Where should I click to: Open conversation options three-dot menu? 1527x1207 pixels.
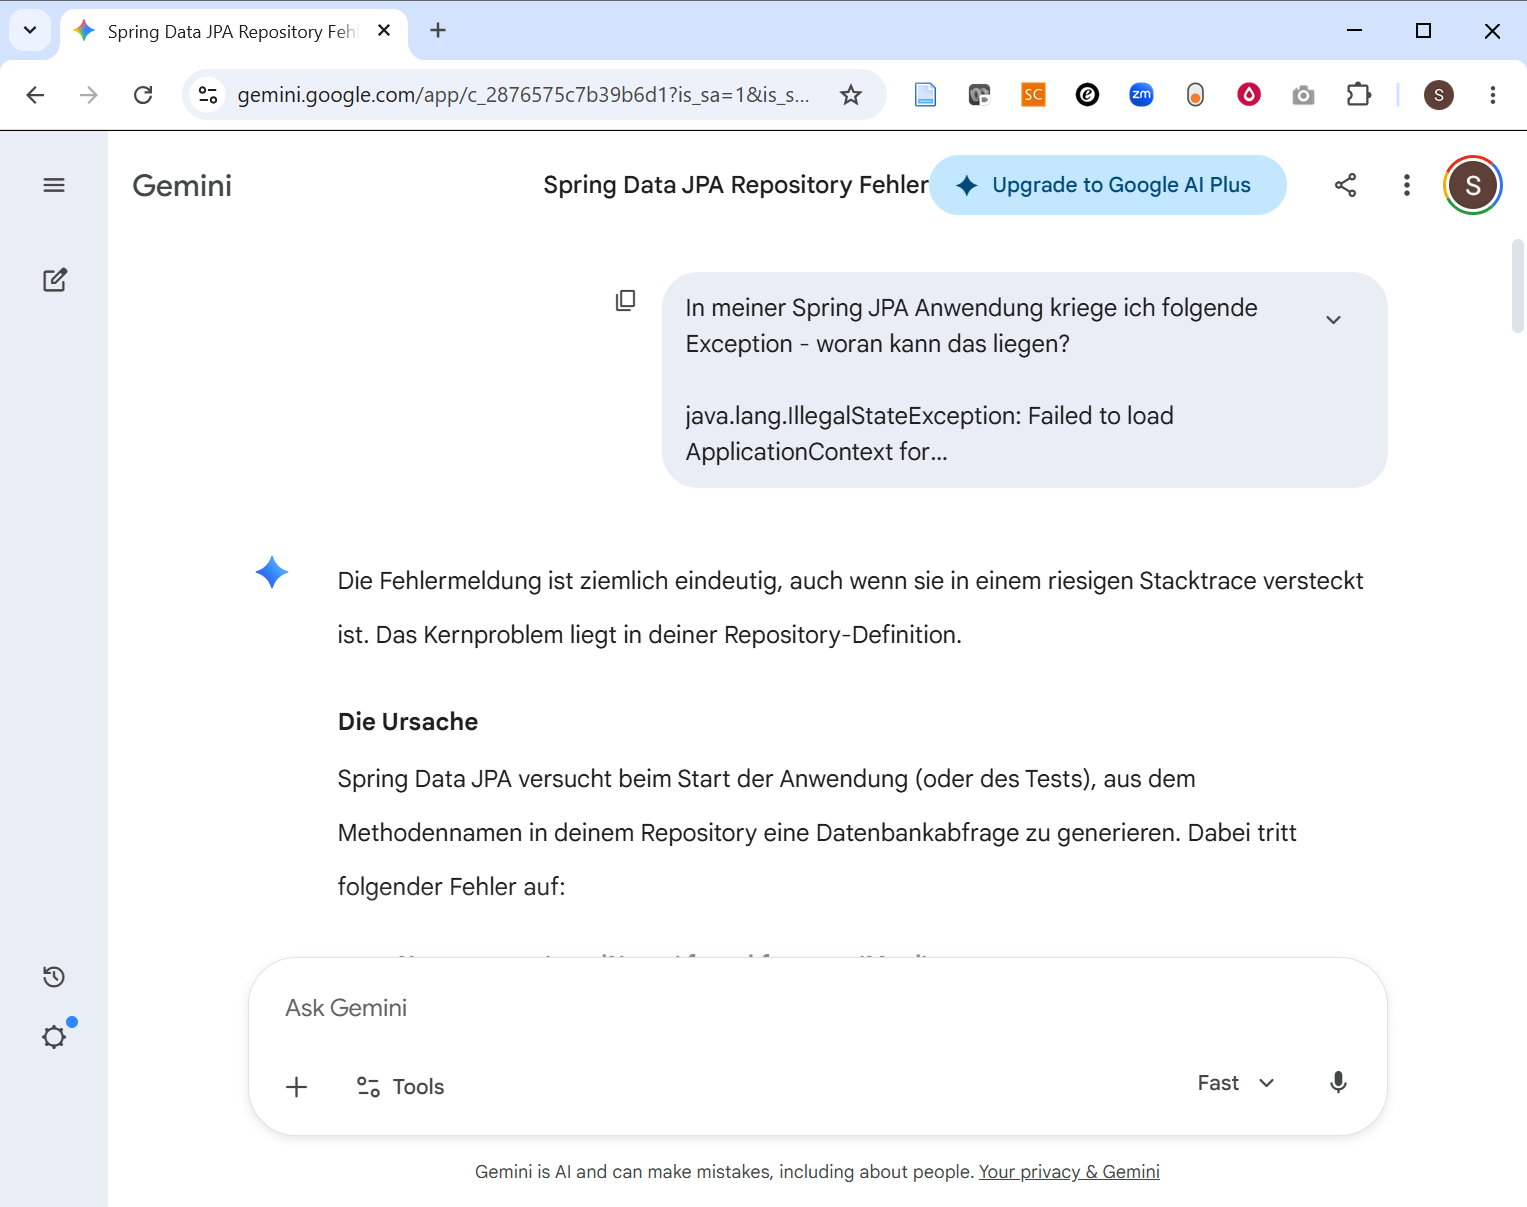(x=1407, y=185)
